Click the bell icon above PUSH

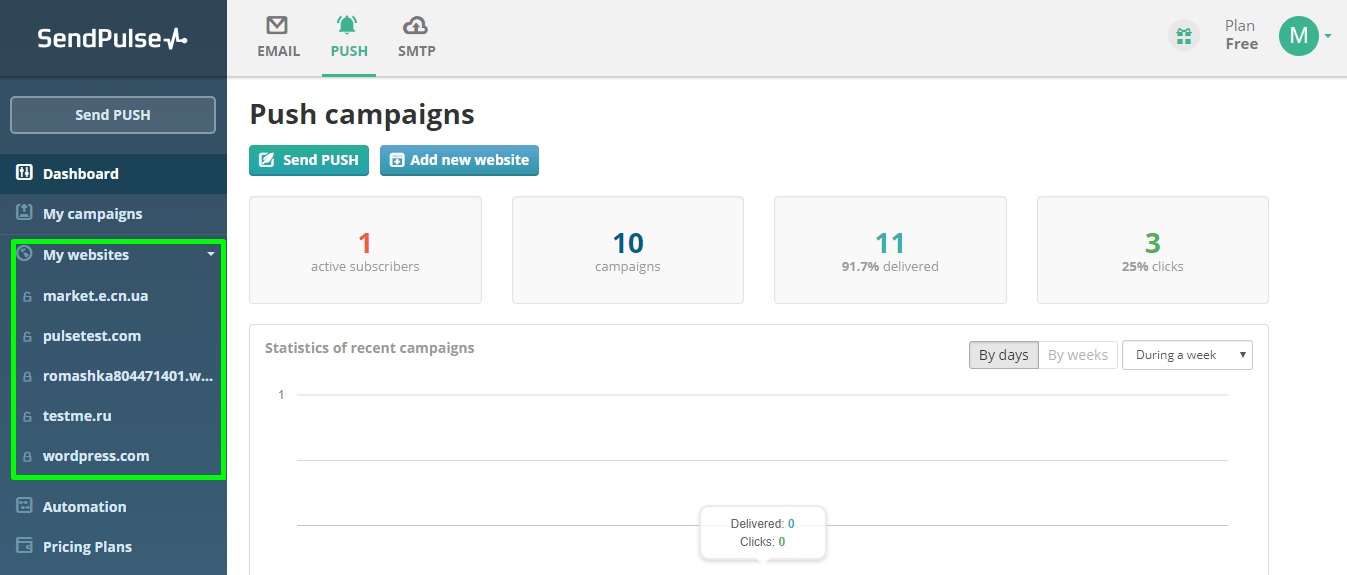tap(348, 25)
